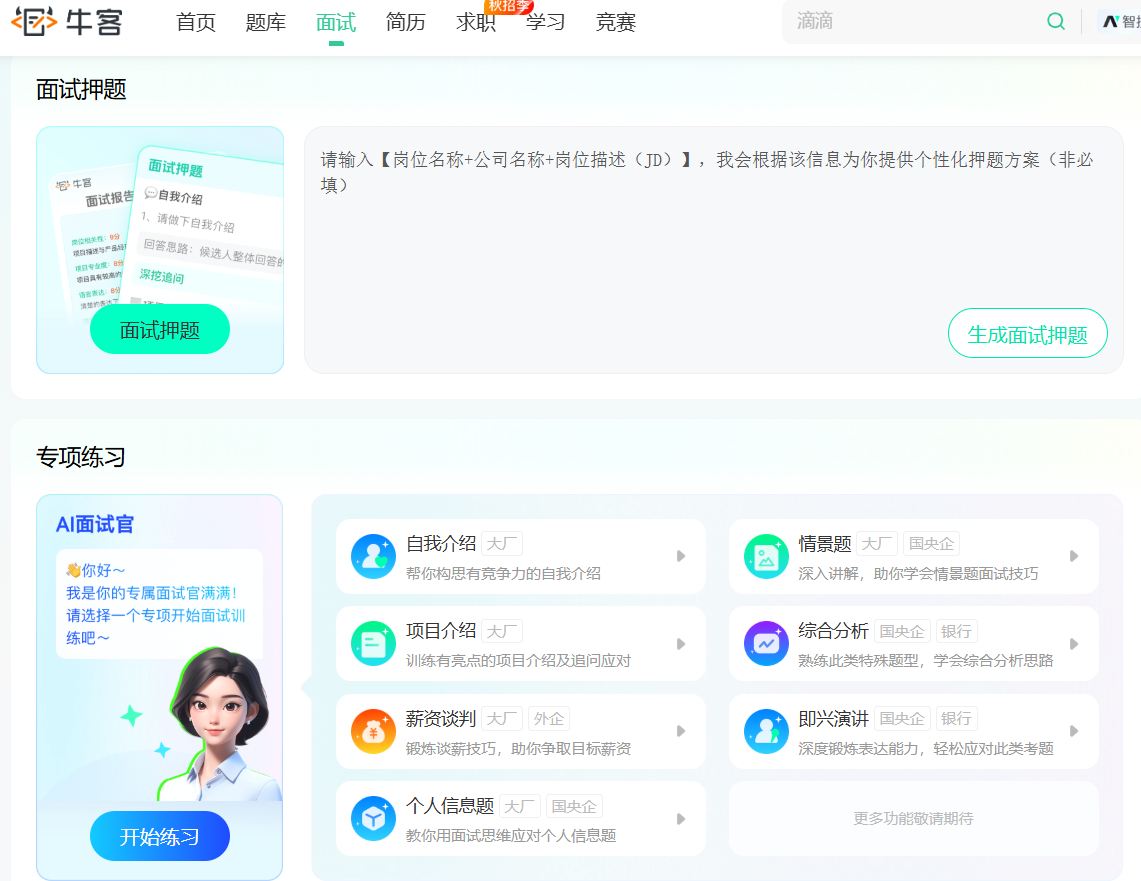Click 帮你构思有竞争力的自我介绍 description

[504, 573]
